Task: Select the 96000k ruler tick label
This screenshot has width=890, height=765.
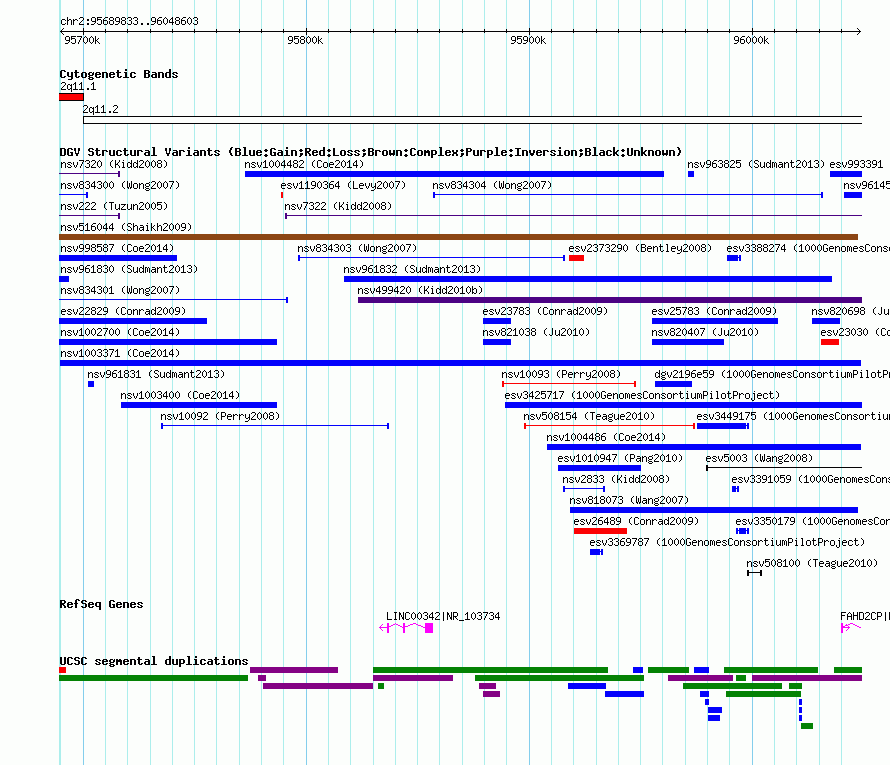Action: pos(751,40)
